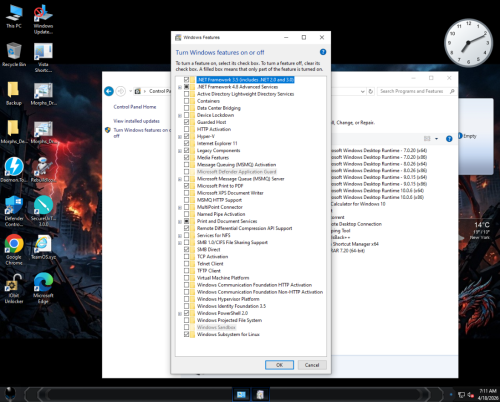Click OK in Windows Features dialog
Viewport: 500px width, 402px height.
(279, 365)
